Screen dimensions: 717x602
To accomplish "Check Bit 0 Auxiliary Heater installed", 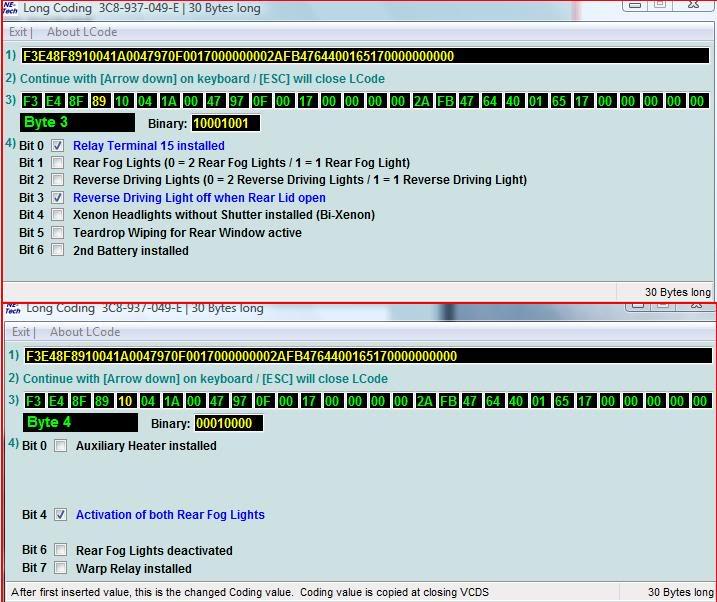I will pos(60,446).
